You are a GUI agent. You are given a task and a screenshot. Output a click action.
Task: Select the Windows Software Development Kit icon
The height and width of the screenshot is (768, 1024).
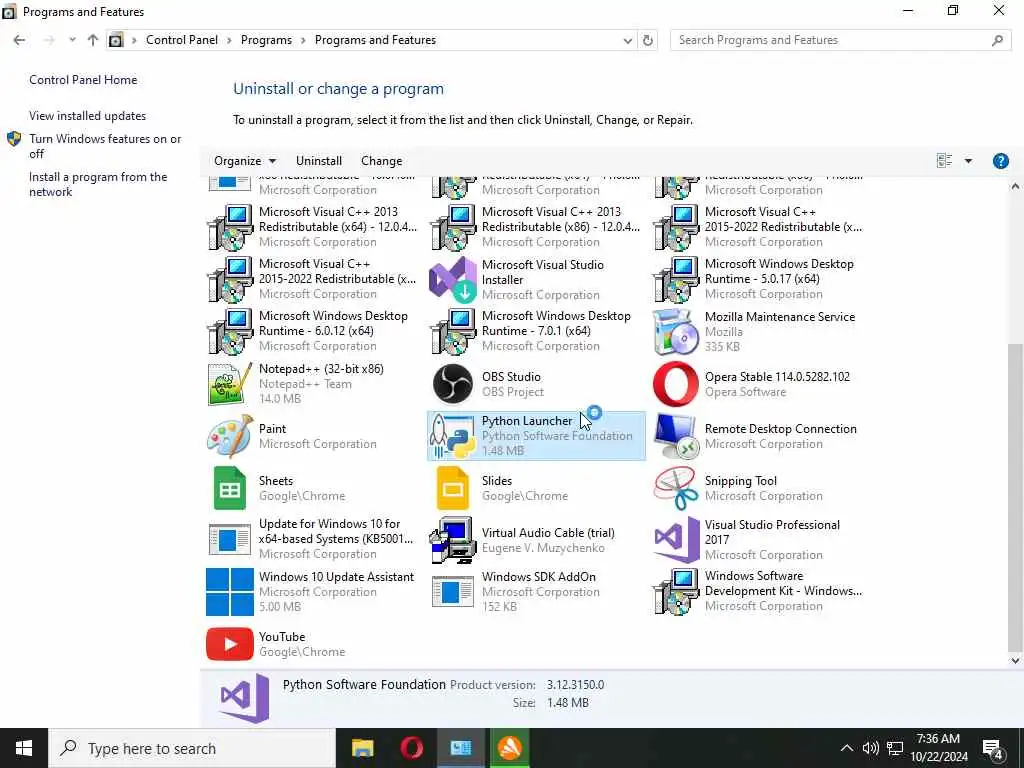click(x=675, y=592)
